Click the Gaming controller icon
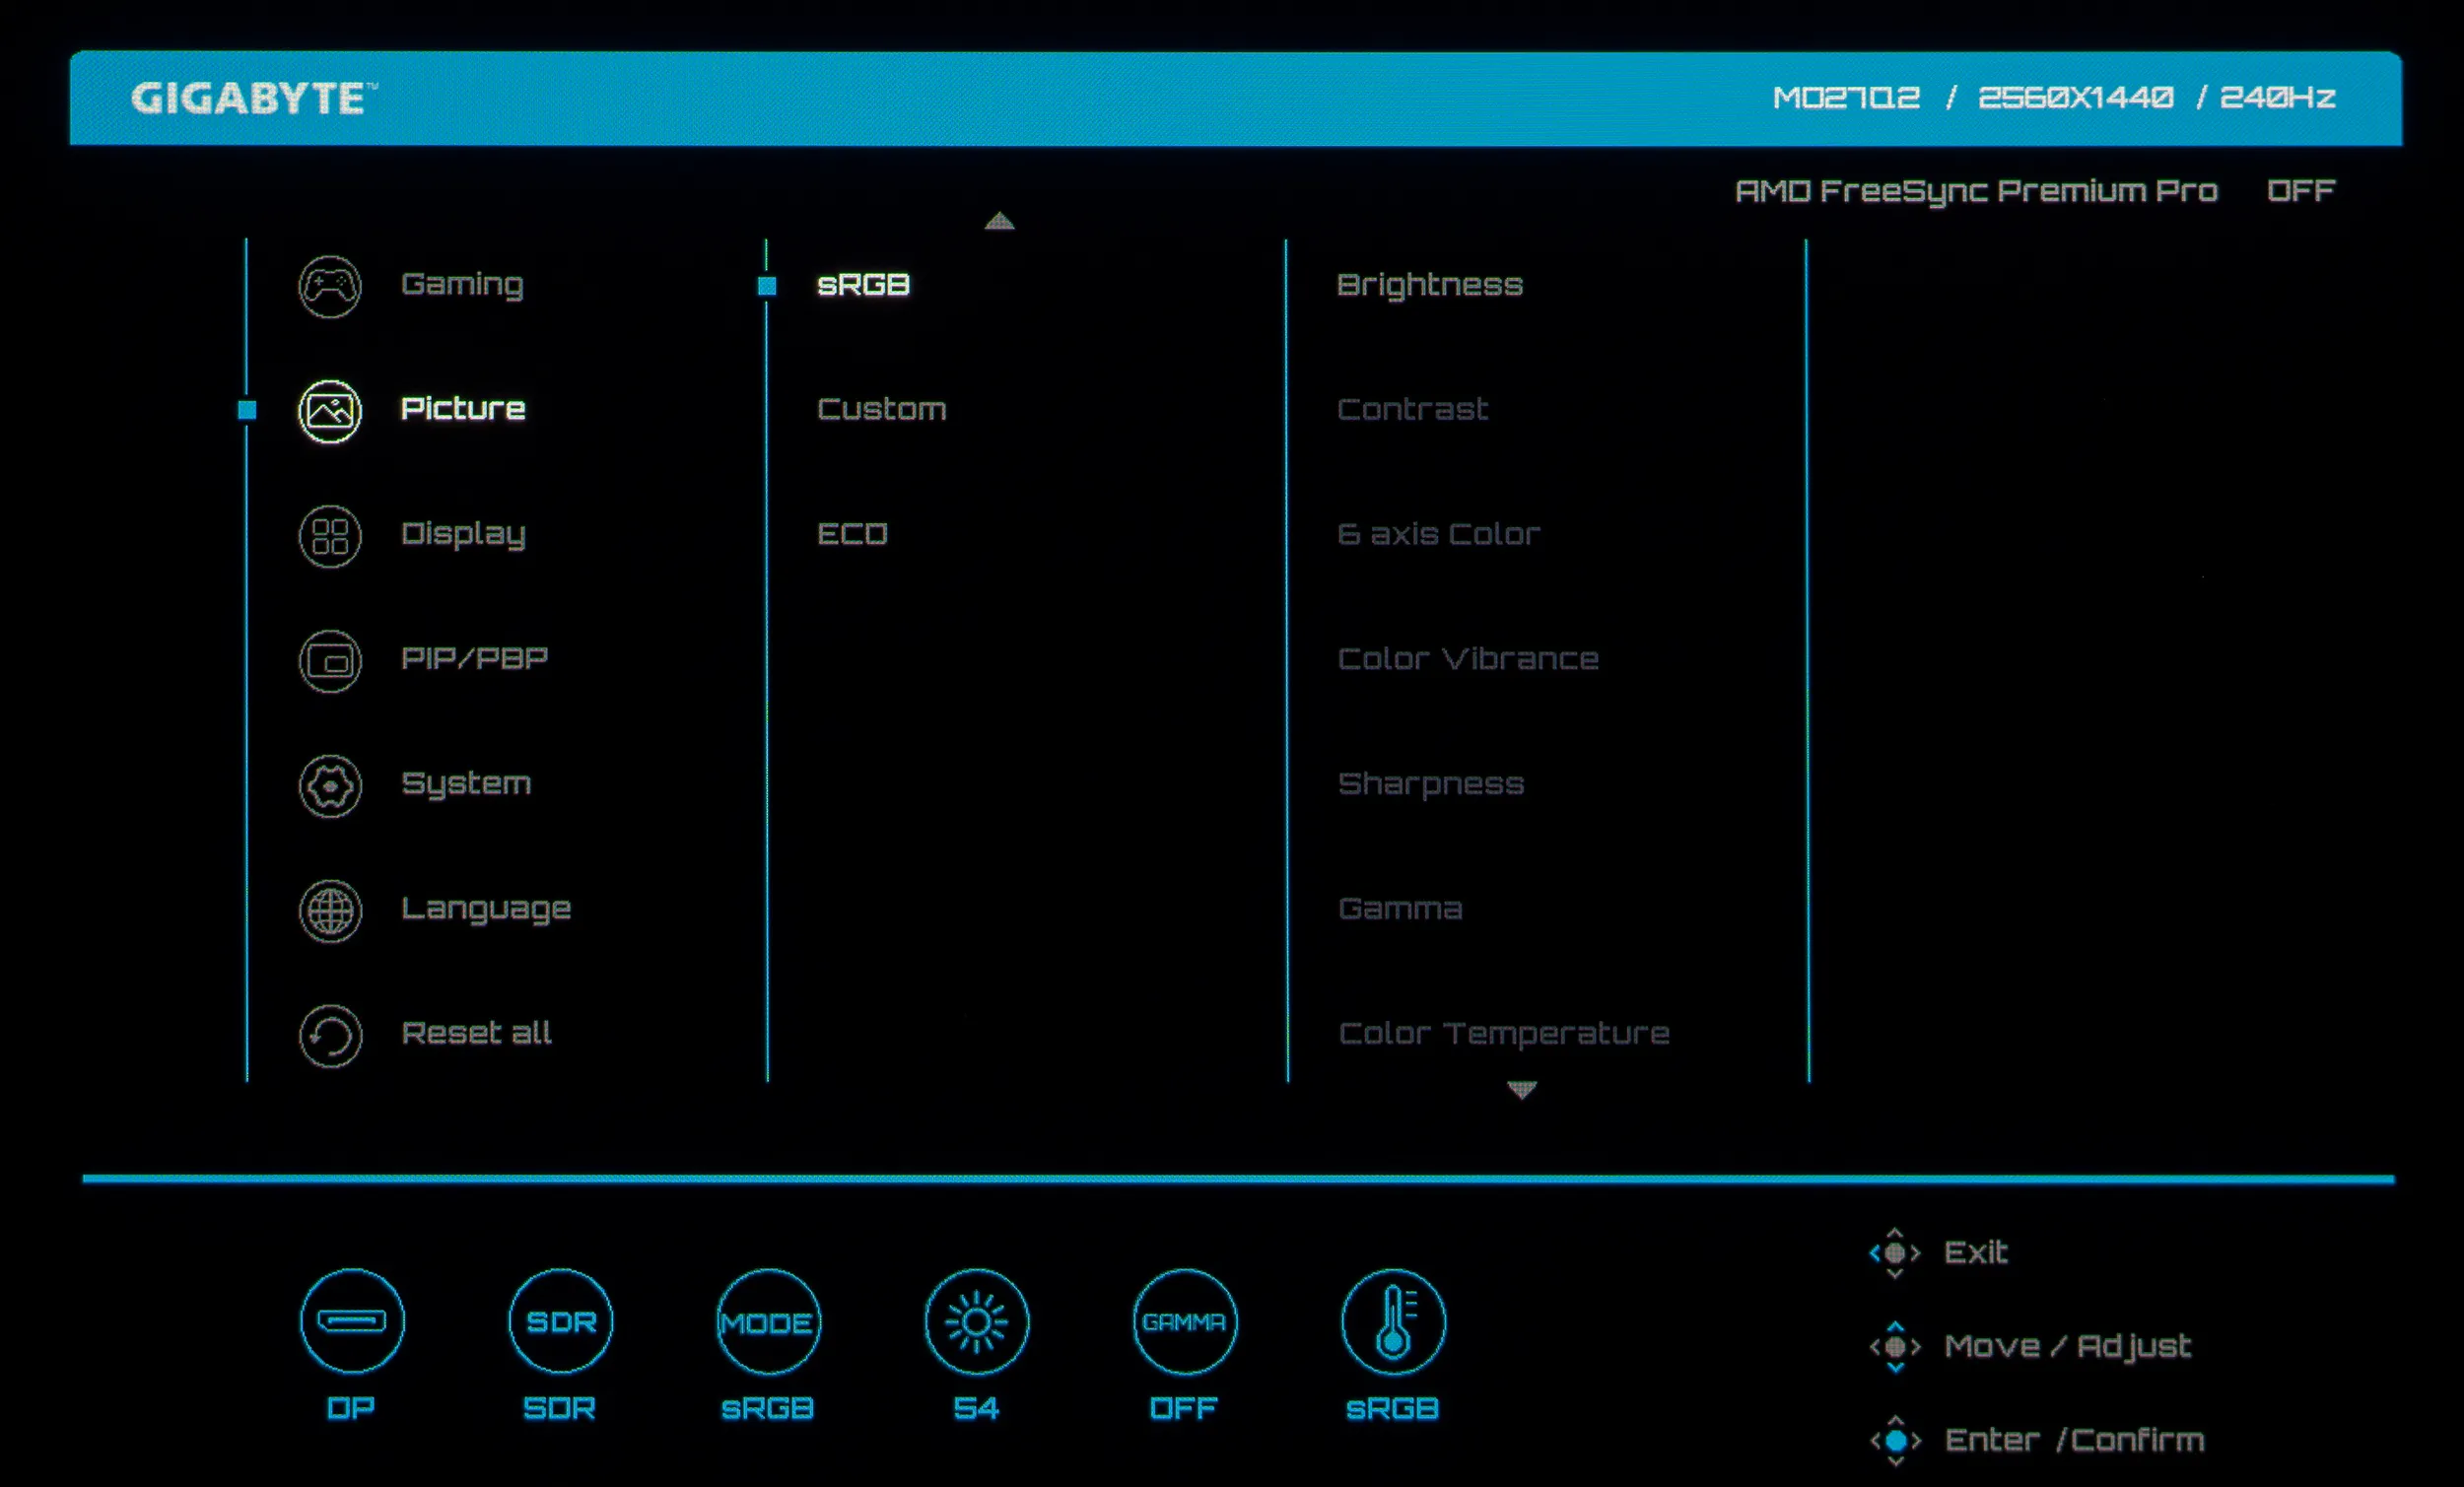The image size is (2464, 1487). (x=330, y=287)
